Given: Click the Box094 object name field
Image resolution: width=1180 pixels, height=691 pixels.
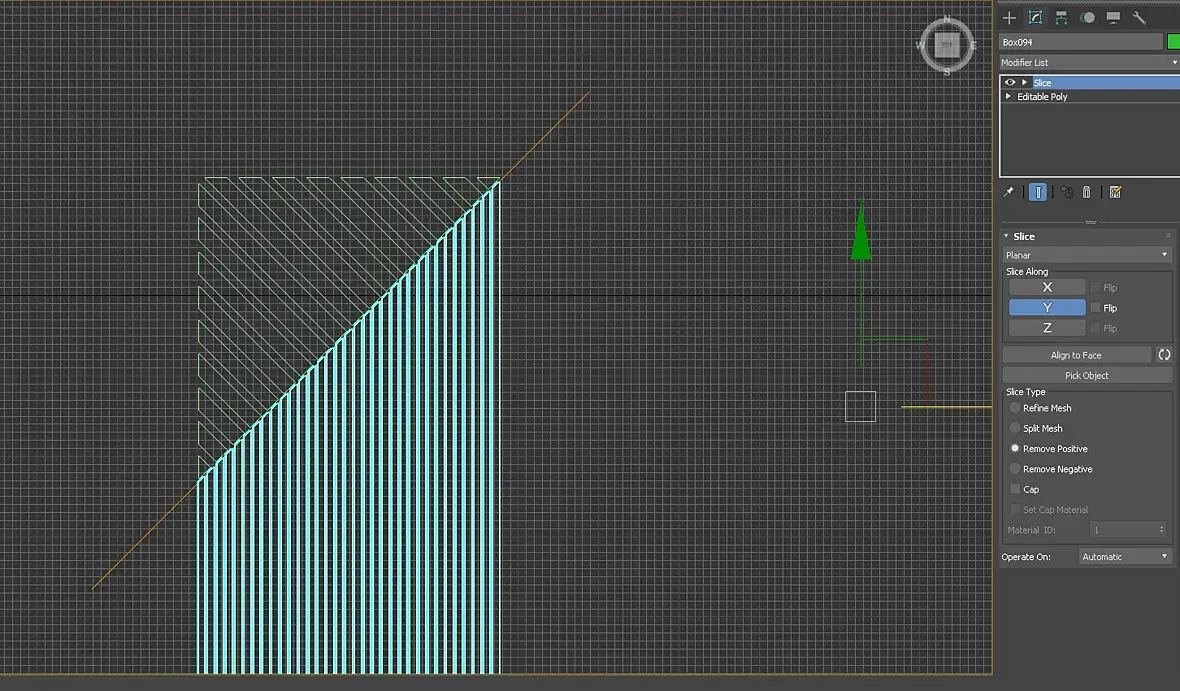Looking at the screenshot, I should coord(1081,42).
